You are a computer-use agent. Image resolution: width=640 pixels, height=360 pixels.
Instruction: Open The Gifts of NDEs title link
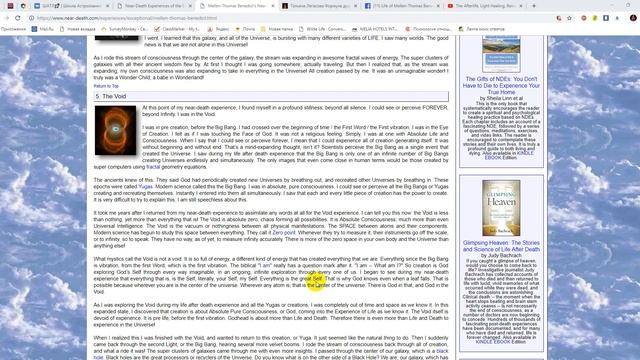(x=501, y=86)
